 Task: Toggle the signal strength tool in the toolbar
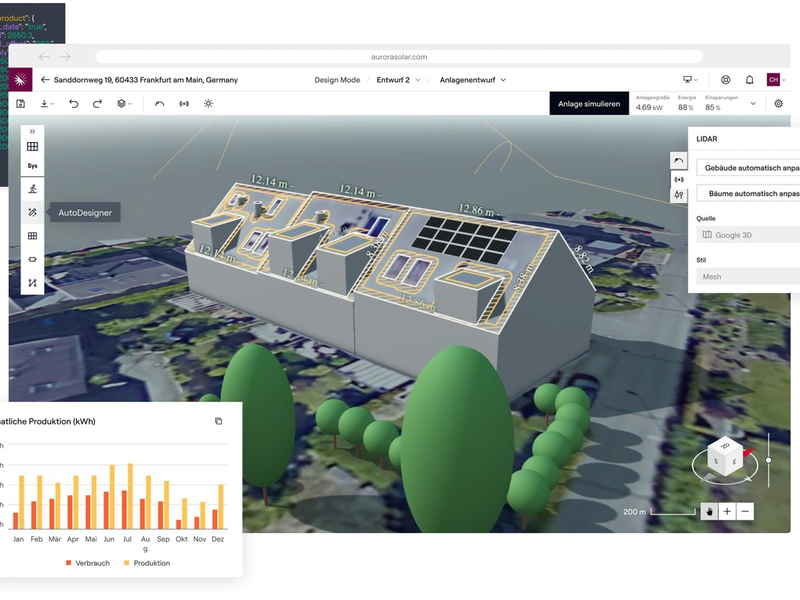tap(184, 103)
